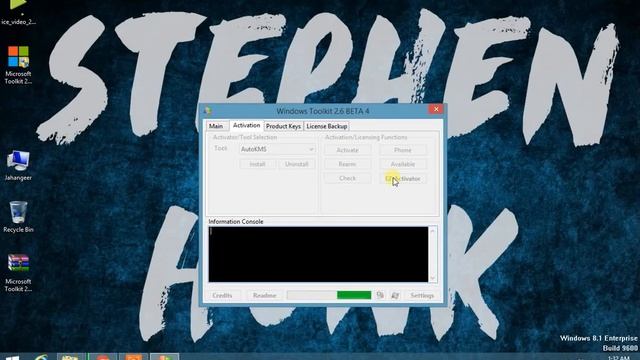Click the console scrollbar up arrow
Image resolution: width=640 pixels, height=360 pixels.
point(433,231)
